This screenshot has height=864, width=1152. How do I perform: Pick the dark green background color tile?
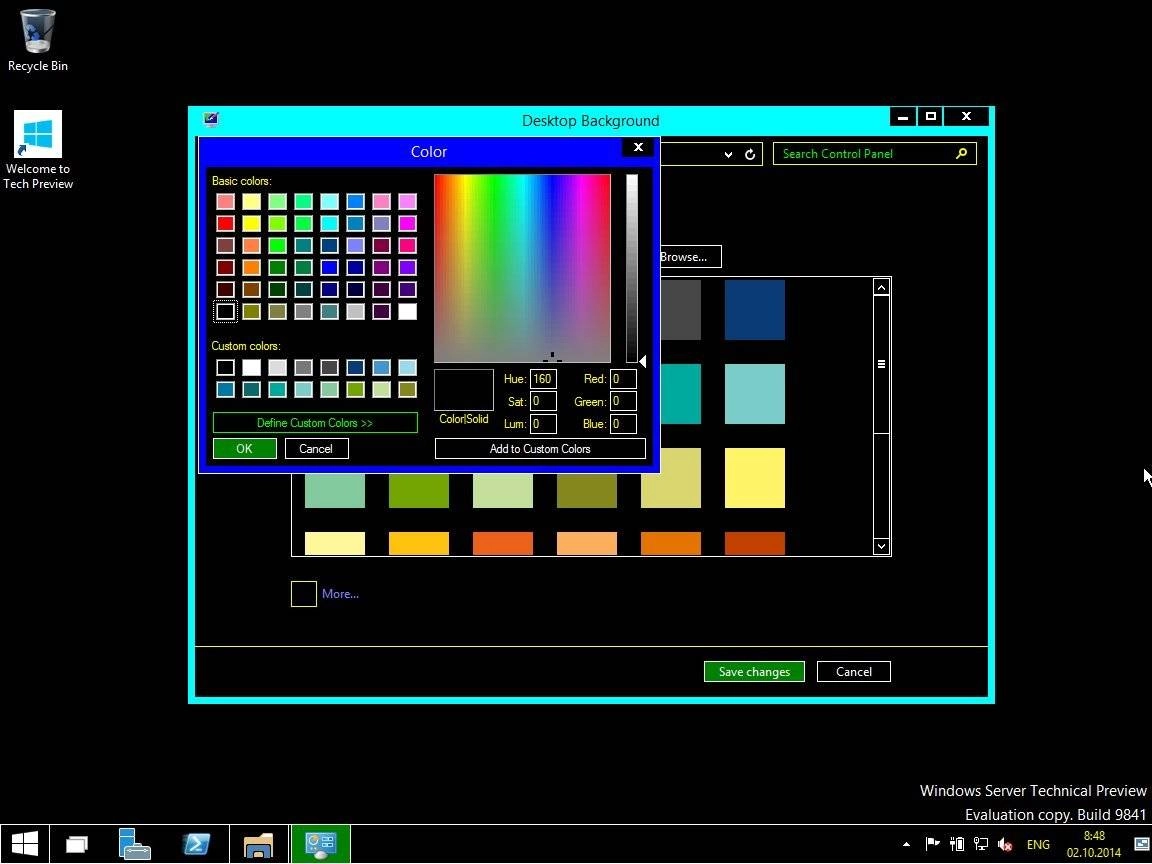pyautogui.click(x=418, y=491)
